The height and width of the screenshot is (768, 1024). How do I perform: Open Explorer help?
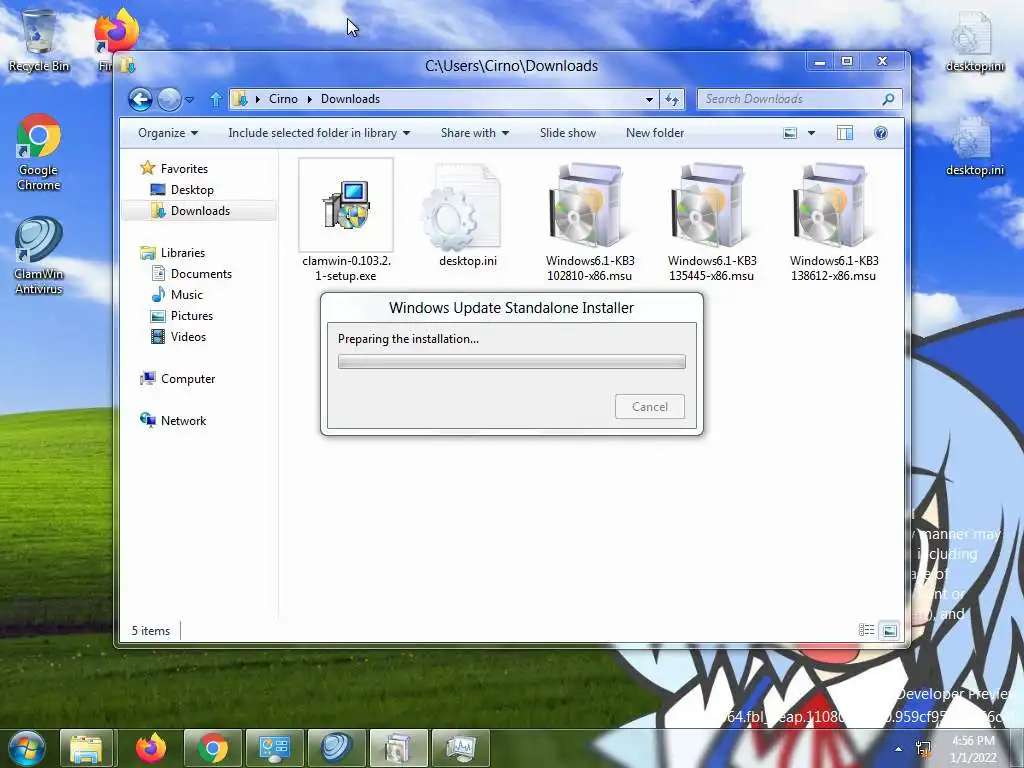tap(880, 133)
